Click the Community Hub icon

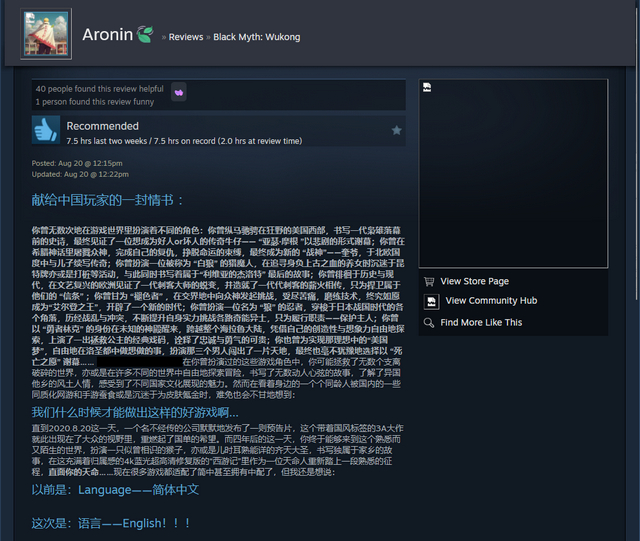coord(431,302)
